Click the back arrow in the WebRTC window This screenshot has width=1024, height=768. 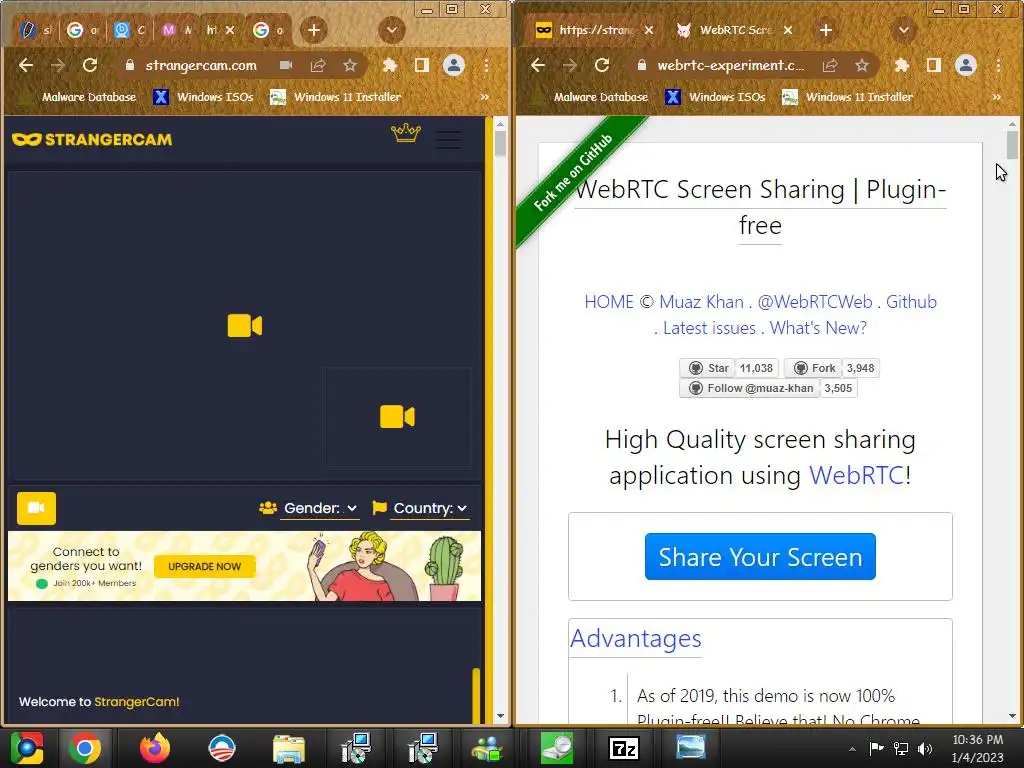point(538,65)
